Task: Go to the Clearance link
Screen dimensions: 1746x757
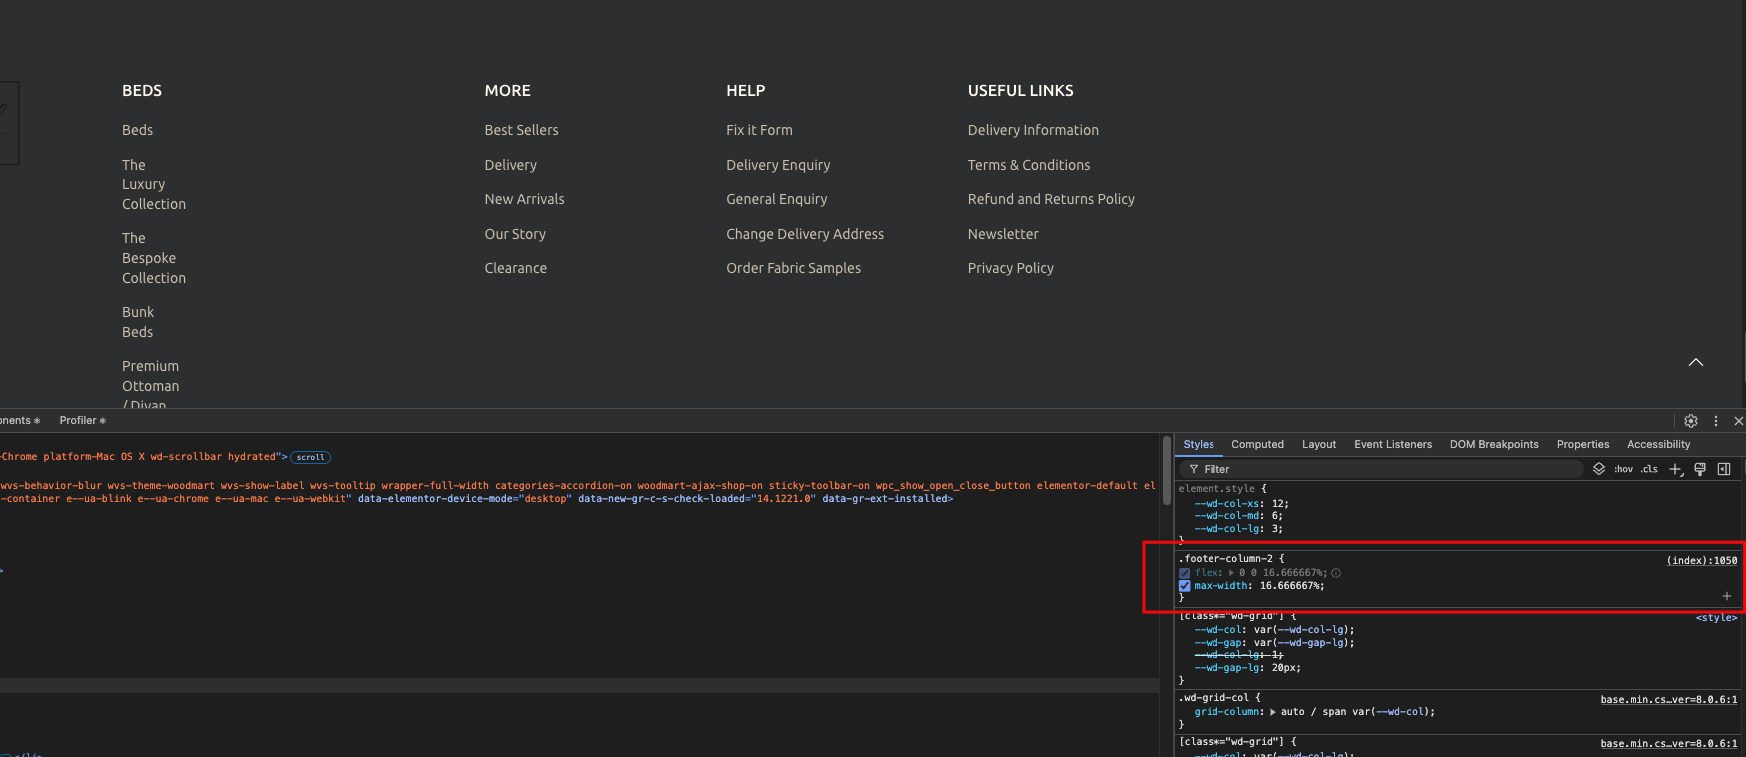Action: pos(516,268)
